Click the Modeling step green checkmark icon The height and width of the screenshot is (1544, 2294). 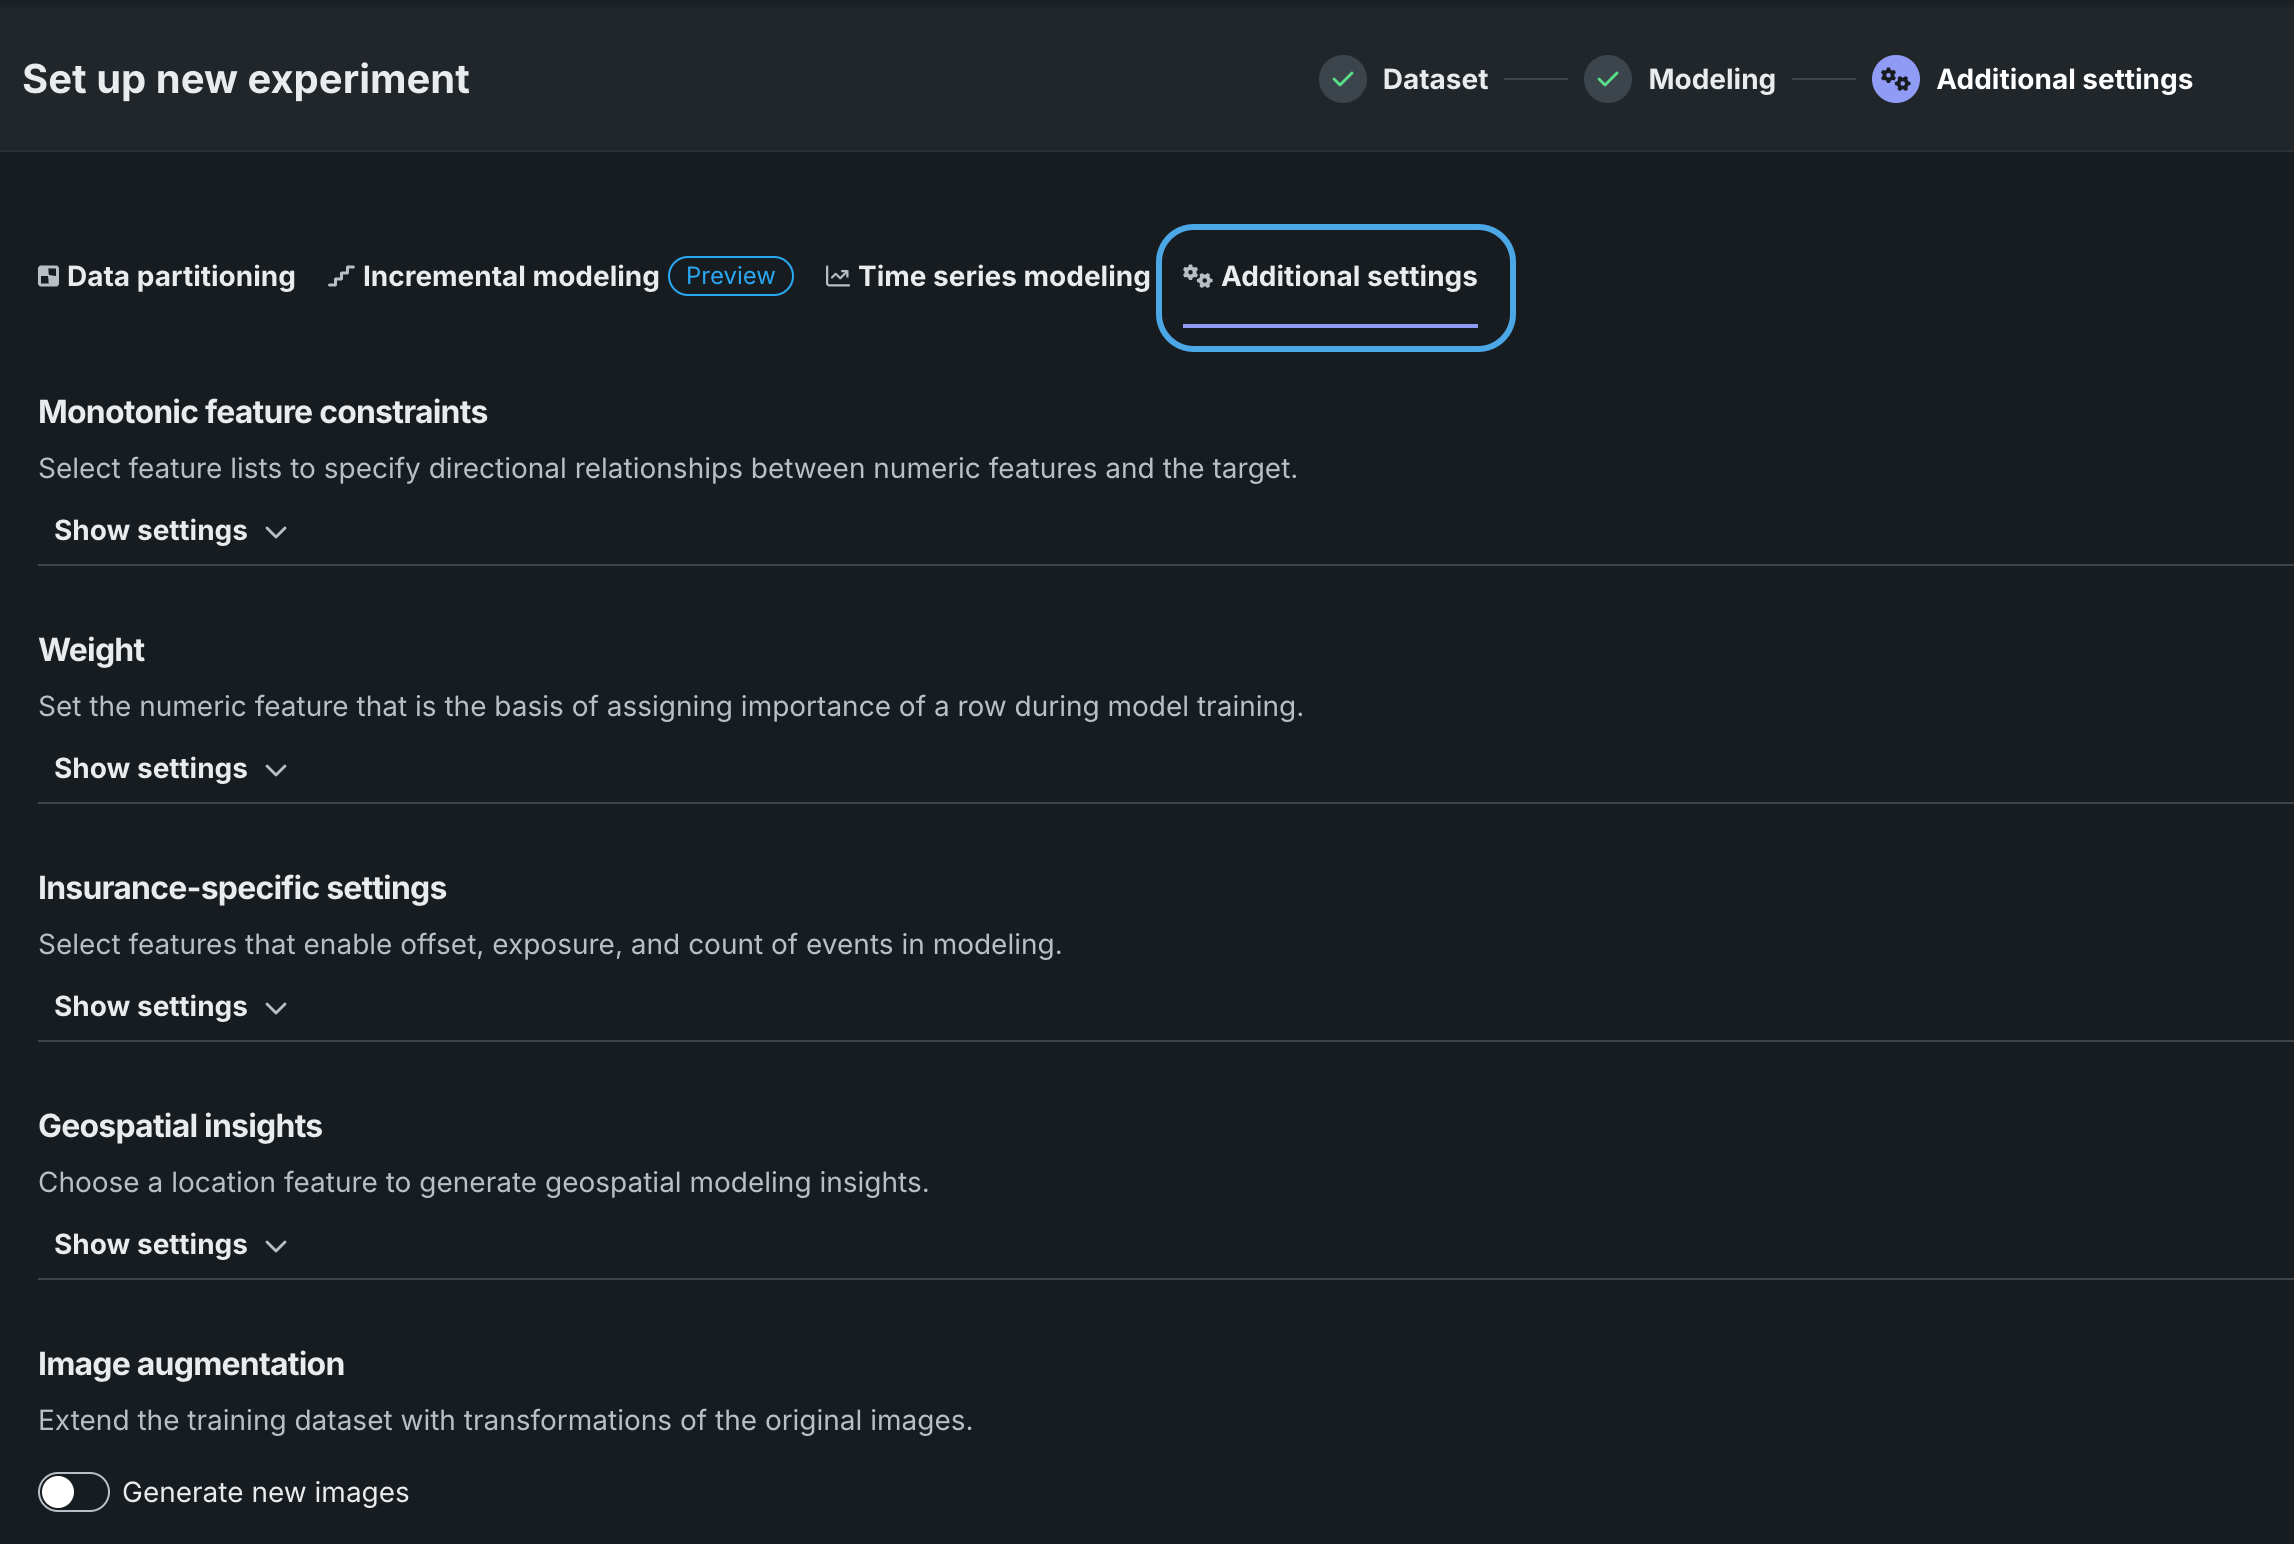click(1607, 79)
